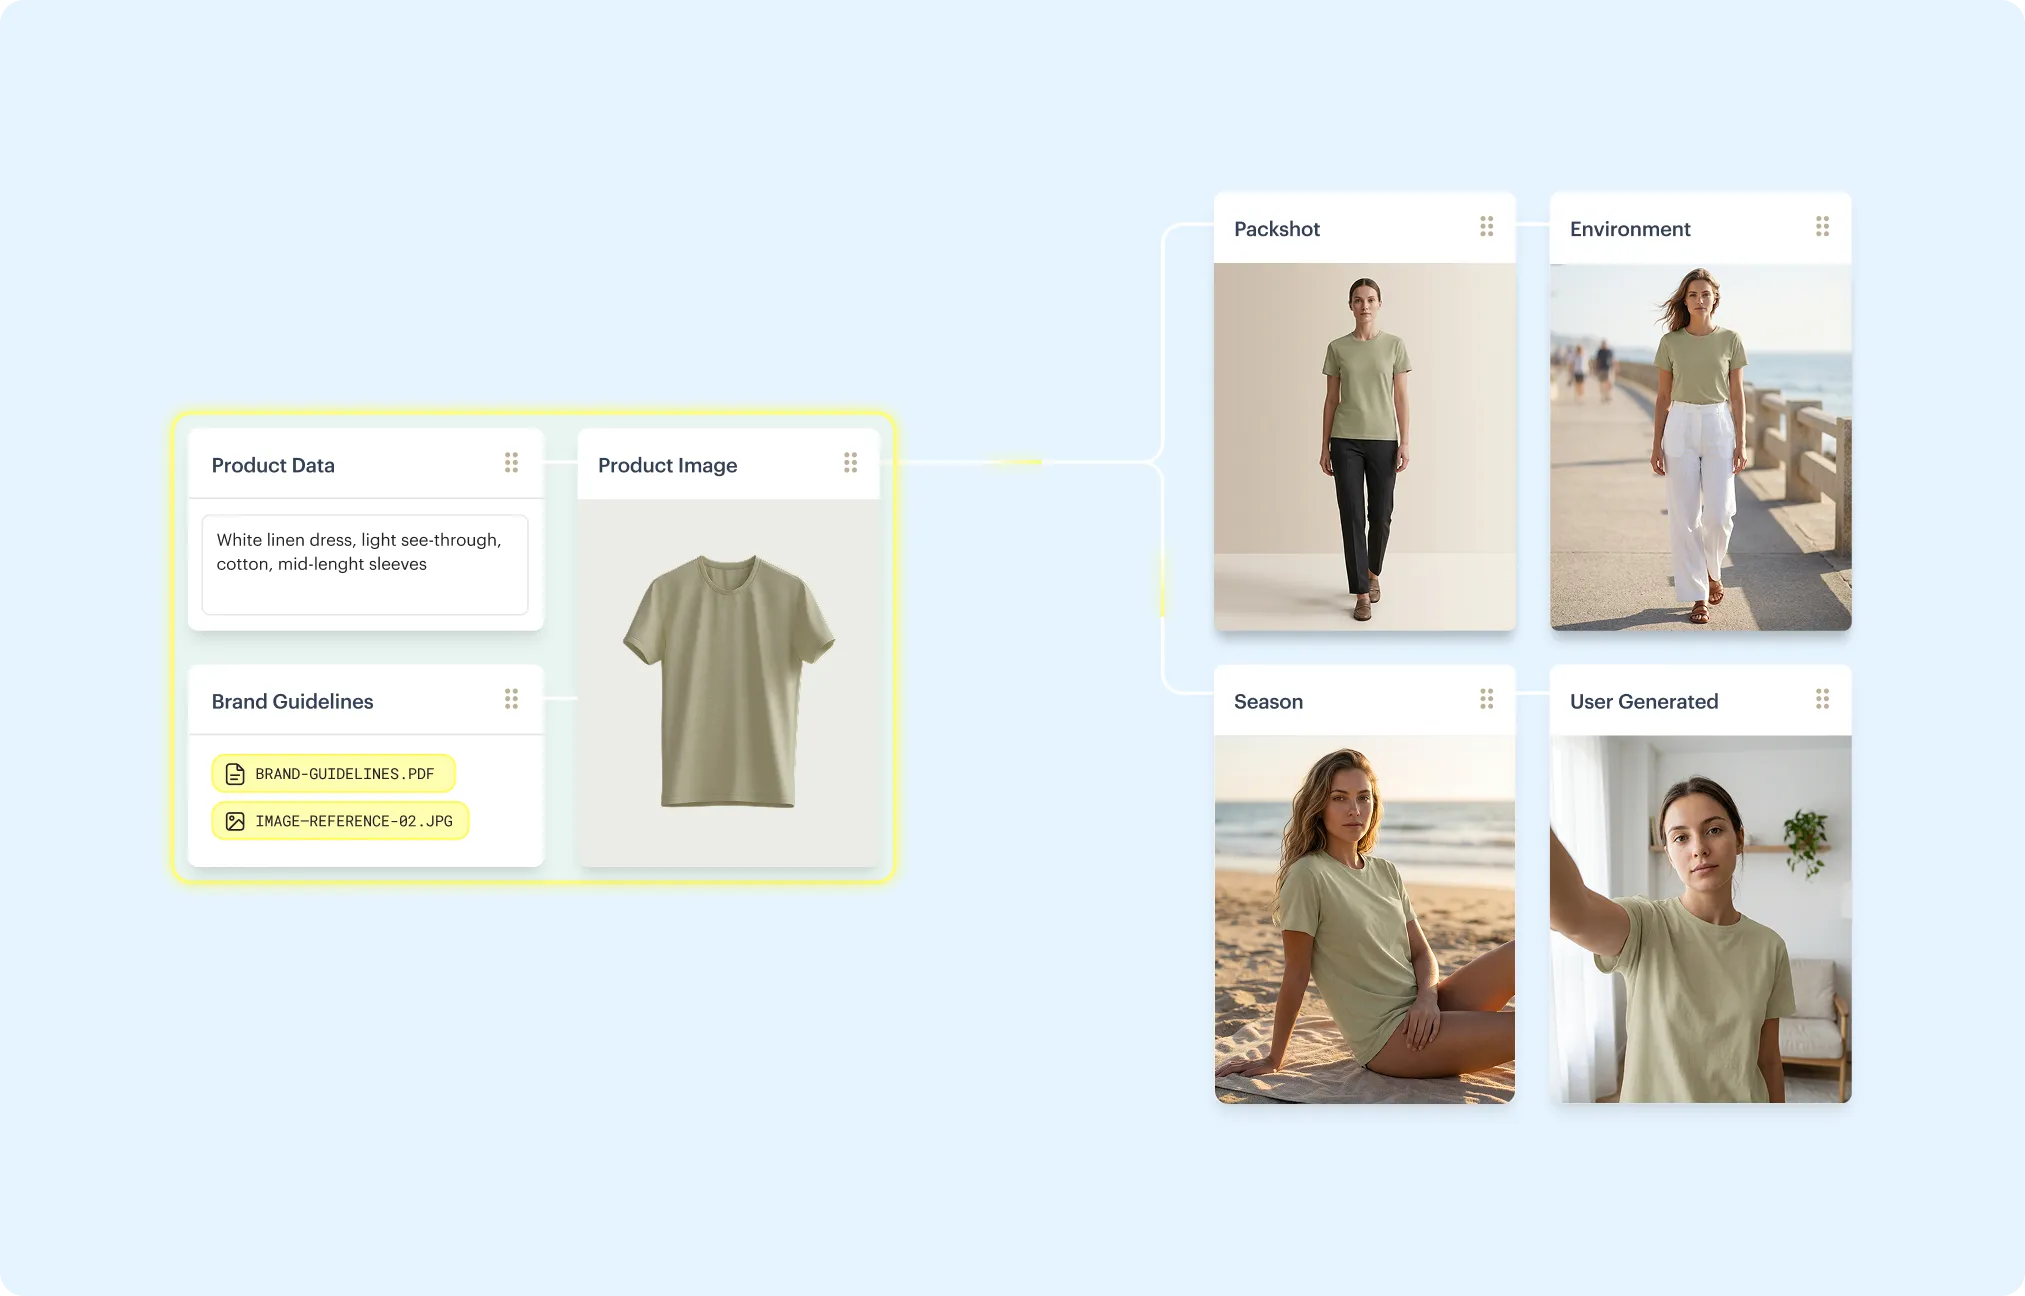Select the Packshot studio model image
Screen dimensions: 2025x1296
[1364, 446]
